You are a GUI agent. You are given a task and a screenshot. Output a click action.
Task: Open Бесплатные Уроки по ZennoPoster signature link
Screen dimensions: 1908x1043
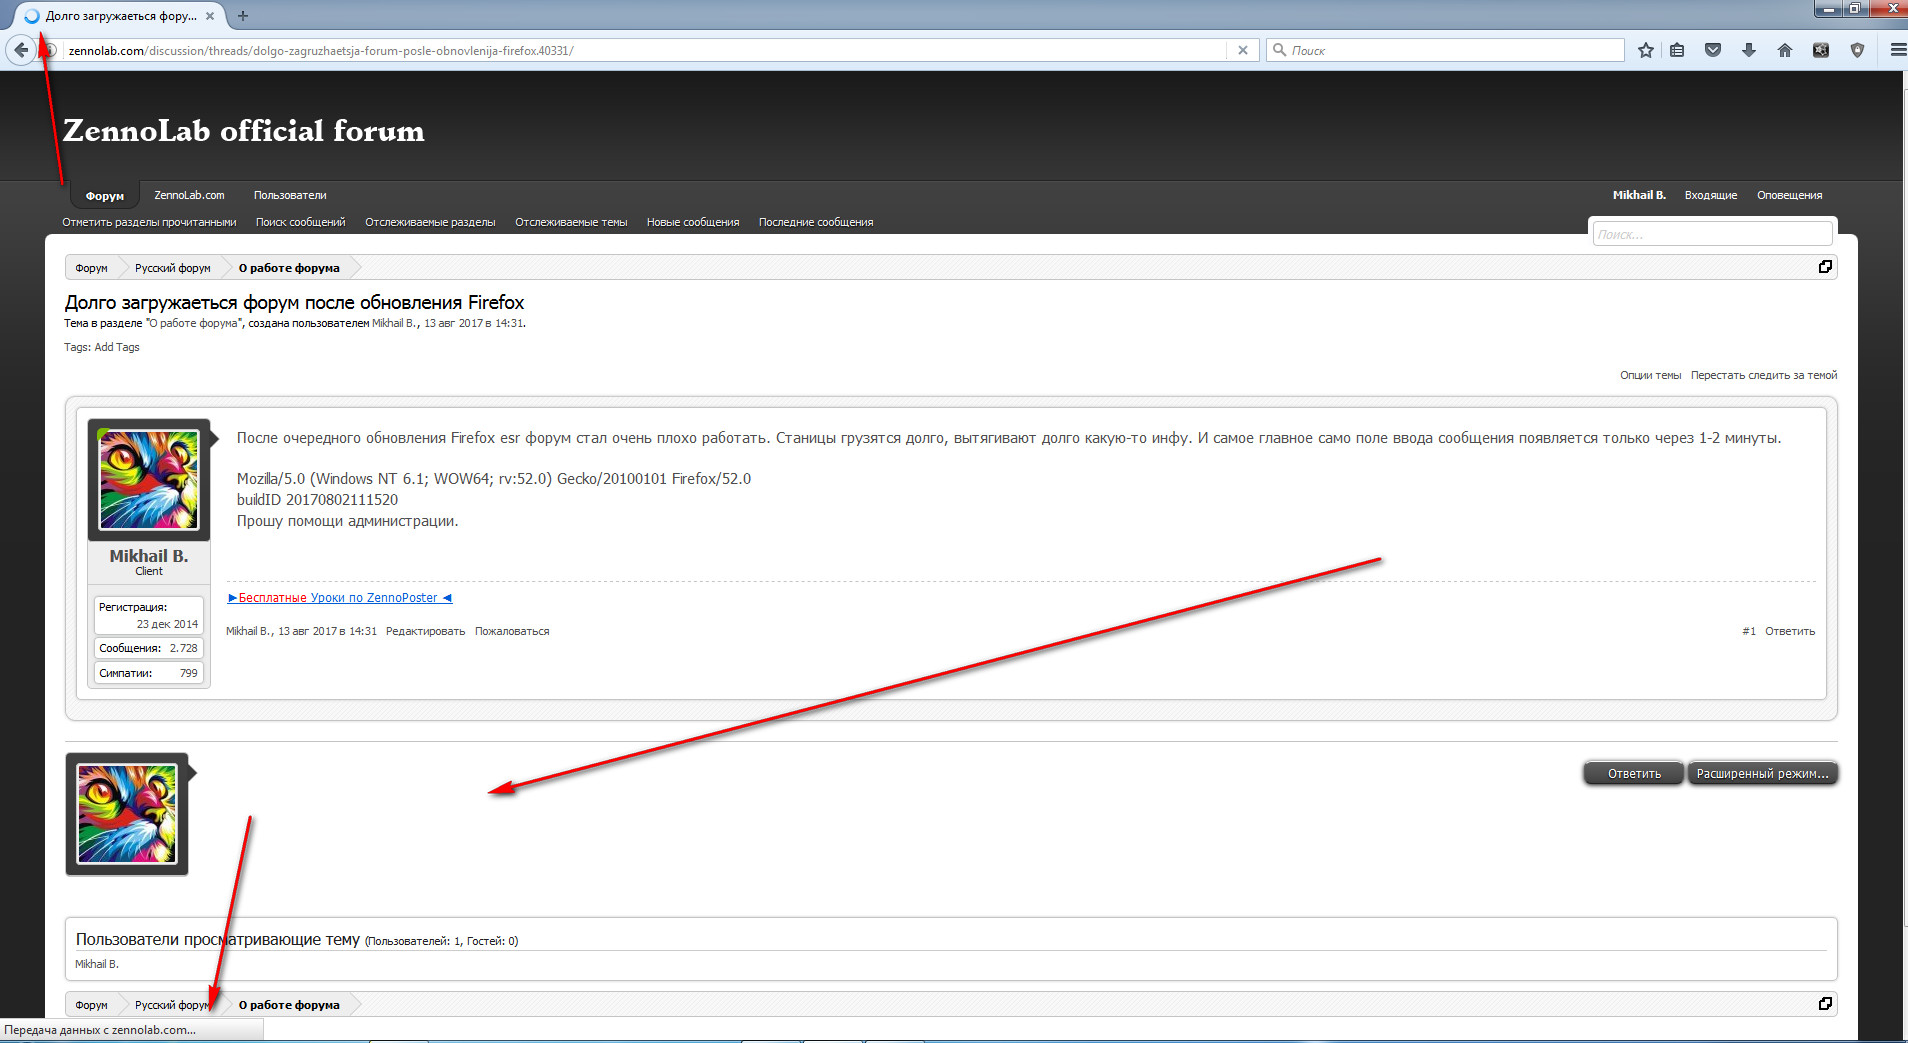[x=340, y=598]
